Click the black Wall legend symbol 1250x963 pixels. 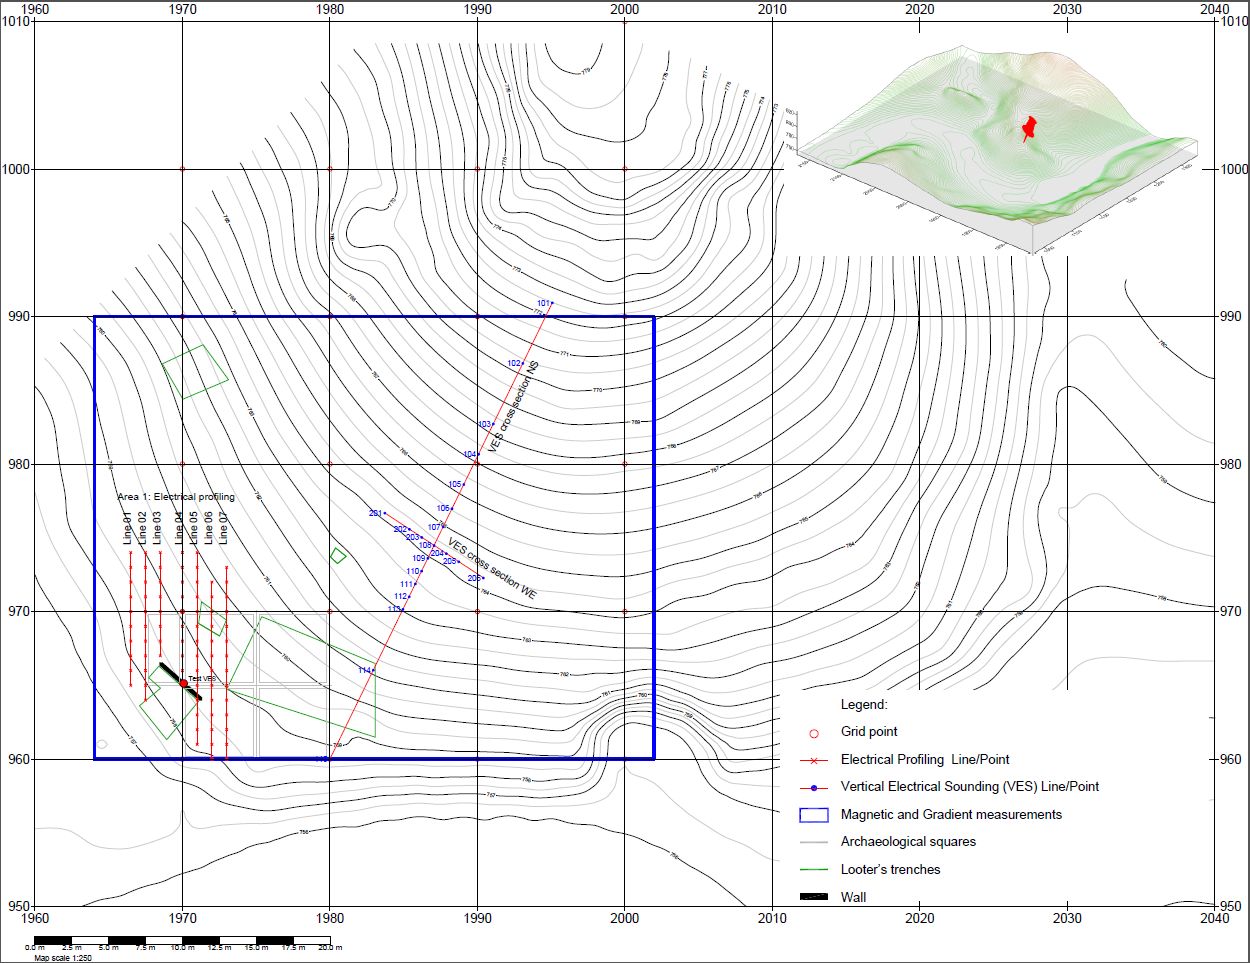coord(814,897)
